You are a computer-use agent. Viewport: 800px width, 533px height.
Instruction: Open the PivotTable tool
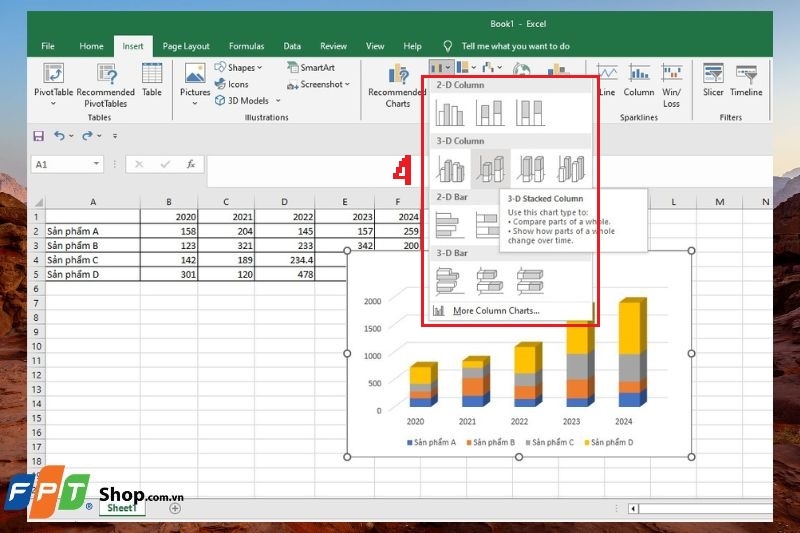tap(54, 84)
